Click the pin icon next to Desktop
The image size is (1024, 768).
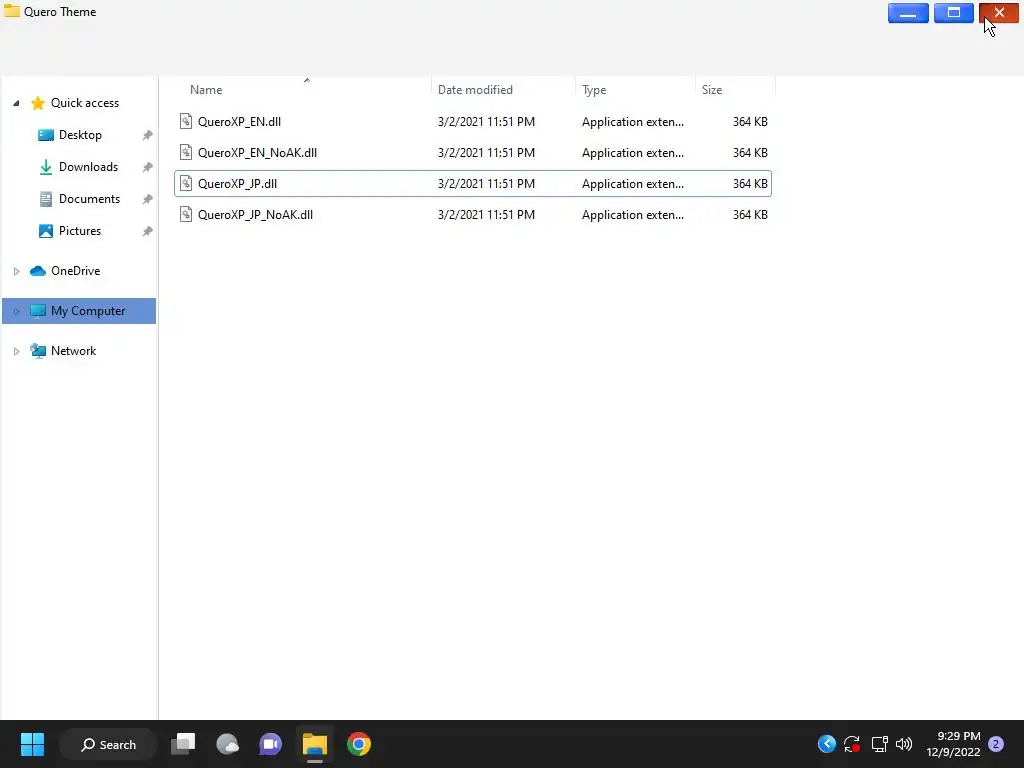(x=148, y=135)
